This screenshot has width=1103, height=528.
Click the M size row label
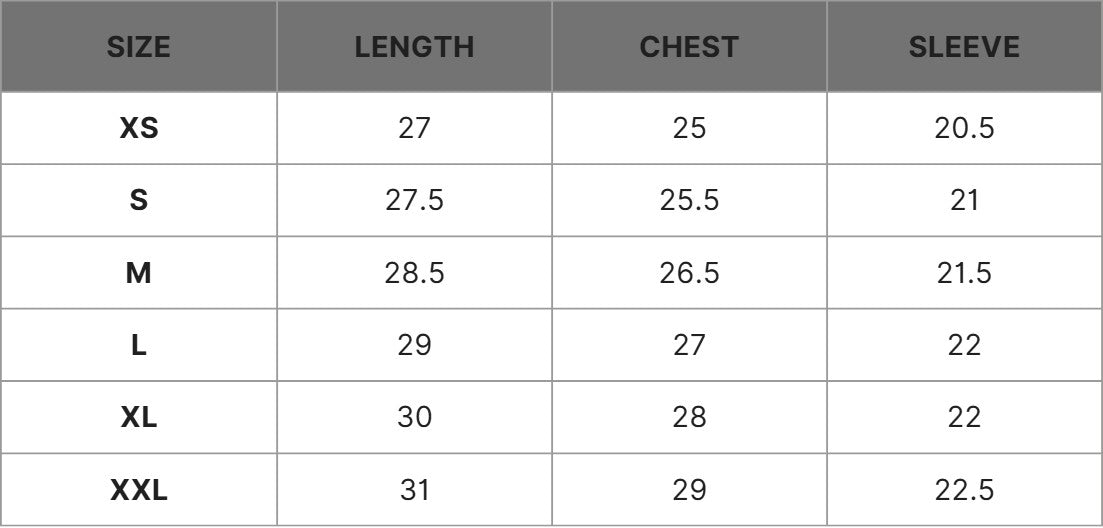(x=139, y=273)
